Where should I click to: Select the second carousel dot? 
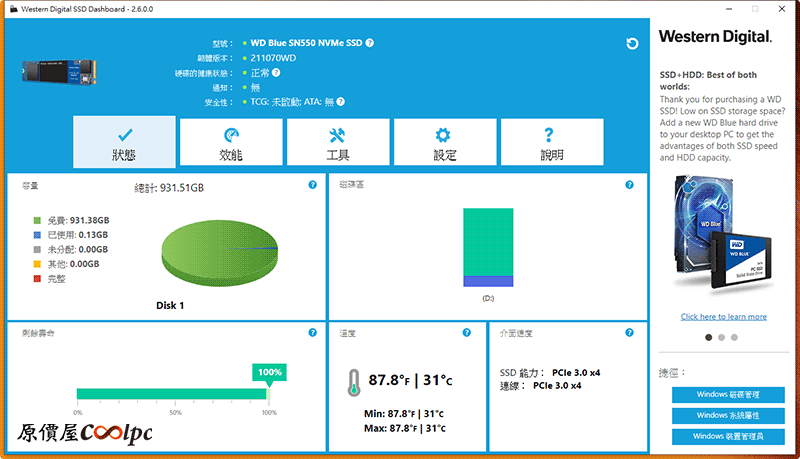coord(721,337)
